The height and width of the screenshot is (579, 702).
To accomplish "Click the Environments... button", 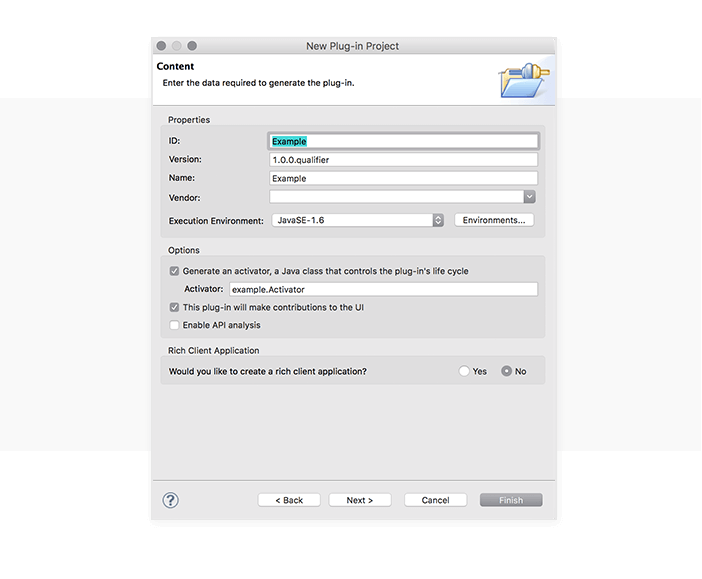I will coord(494,220).
